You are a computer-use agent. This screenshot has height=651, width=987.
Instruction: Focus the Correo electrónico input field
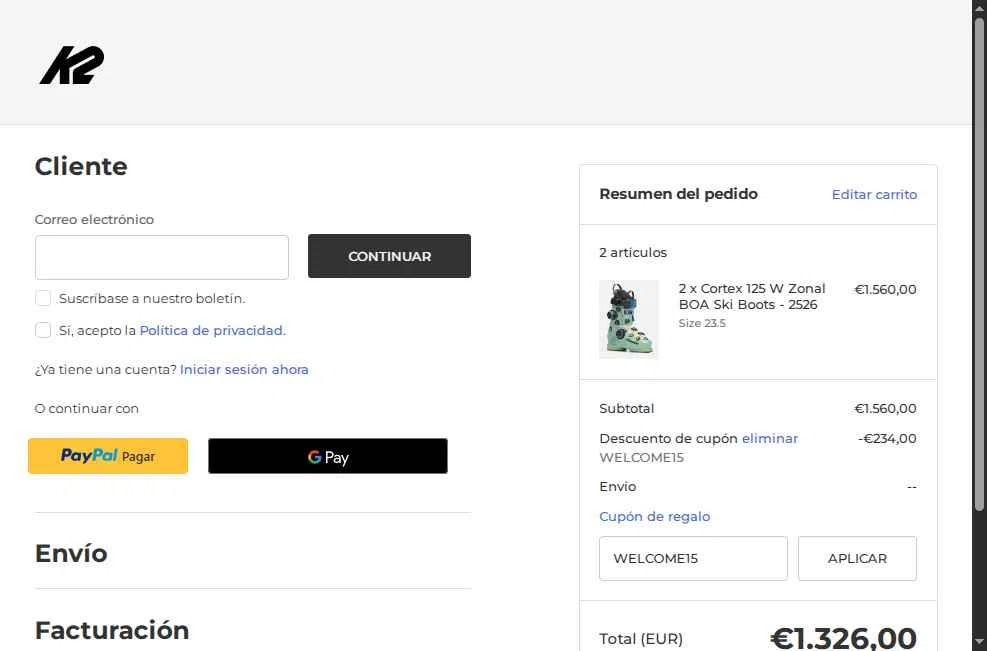162,257
